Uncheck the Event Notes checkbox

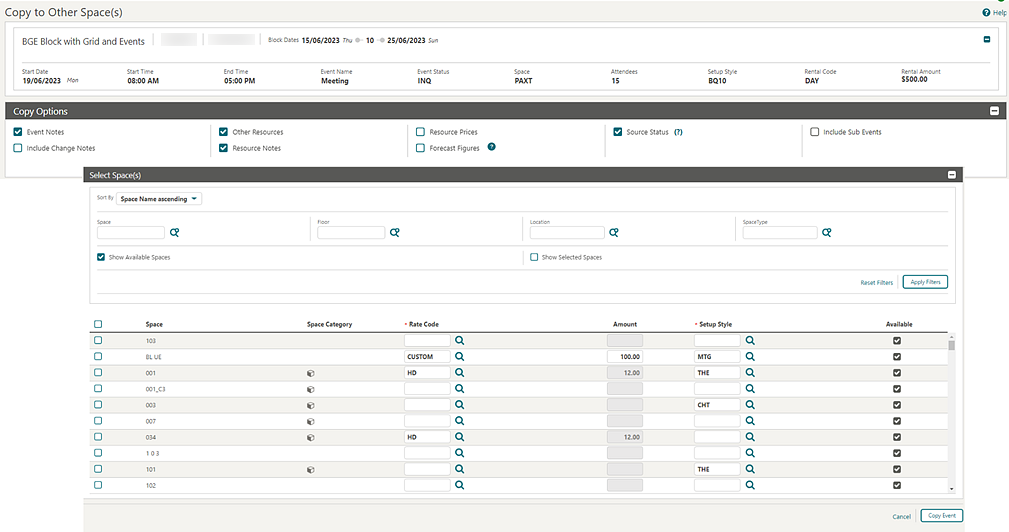click(x=18, y=132)
